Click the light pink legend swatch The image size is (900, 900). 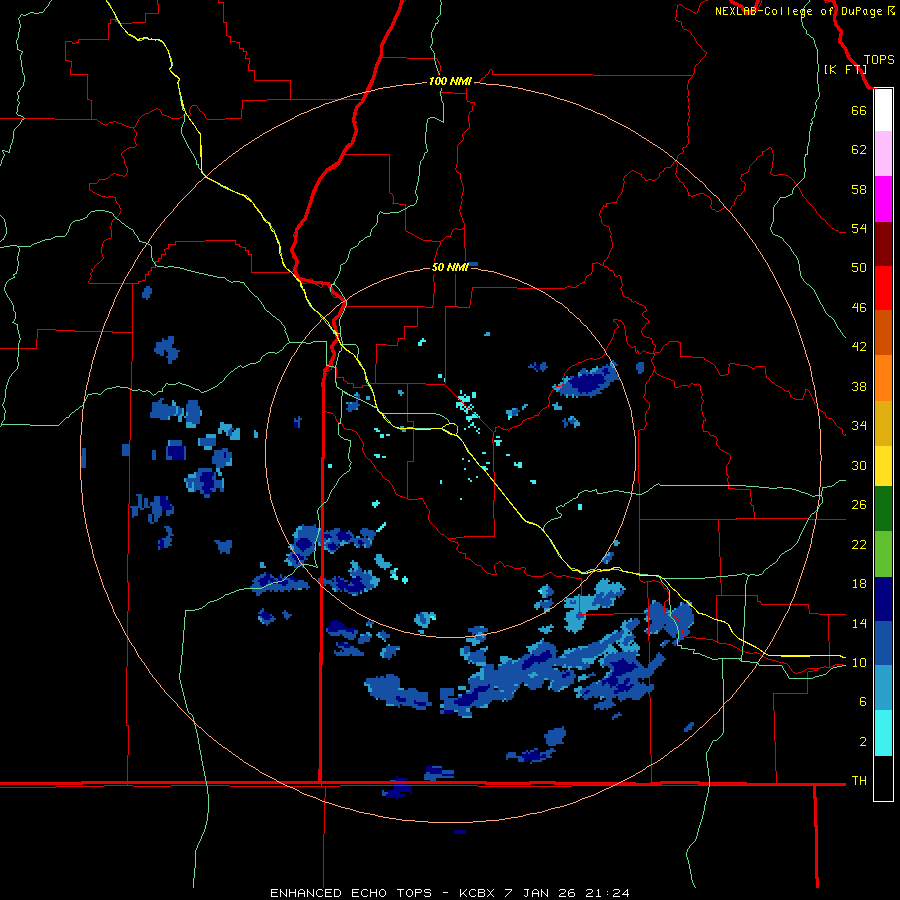(x=883, y=153)
